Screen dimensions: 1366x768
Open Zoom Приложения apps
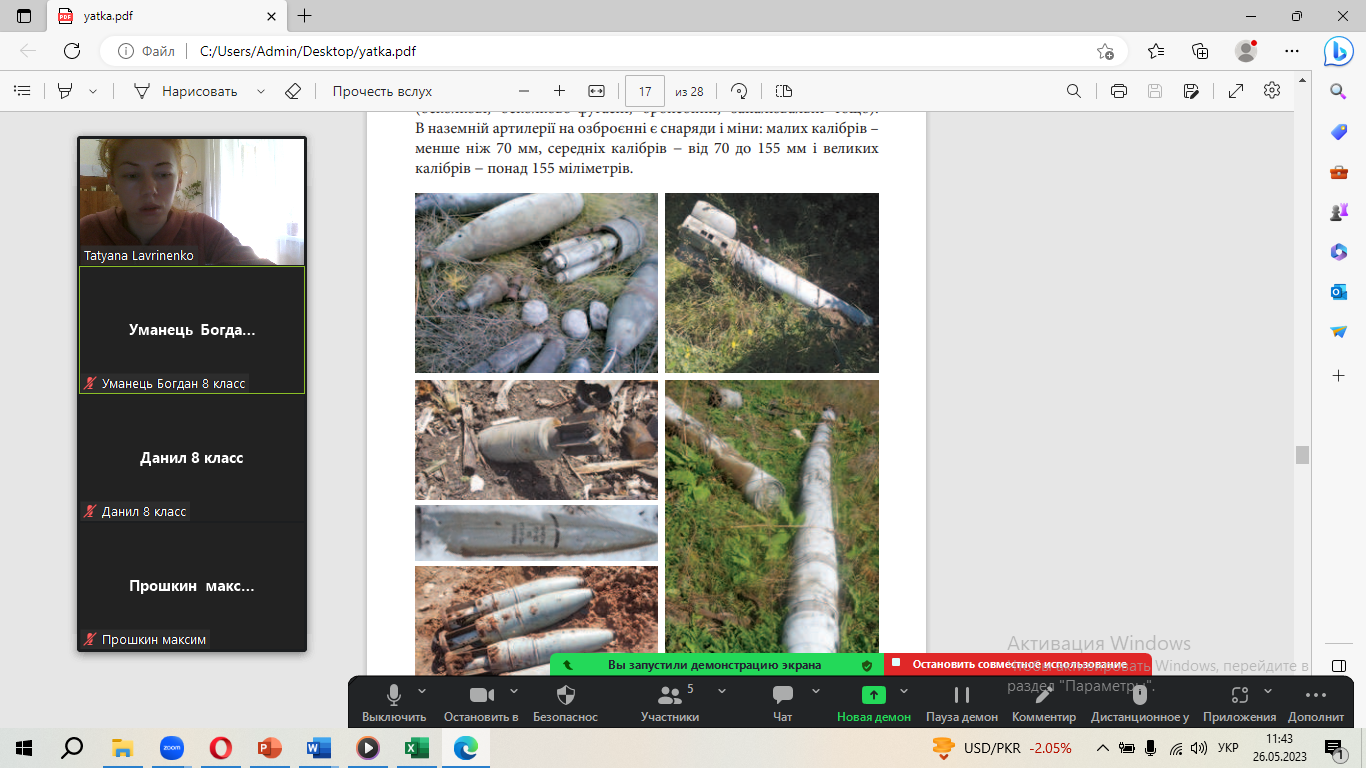click(1240, 703)
